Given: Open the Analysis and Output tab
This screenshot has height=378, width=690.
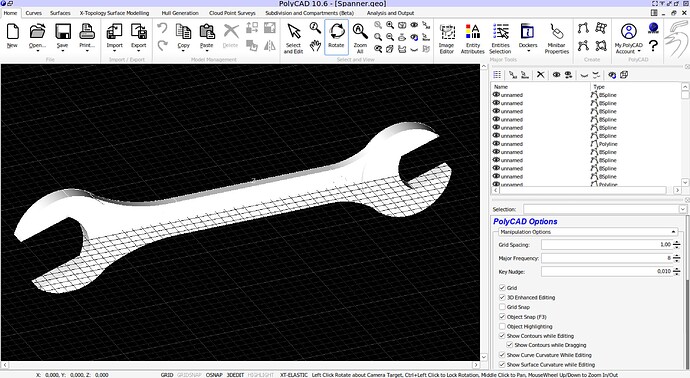Looking at the screenshot, I should [391, 13].
